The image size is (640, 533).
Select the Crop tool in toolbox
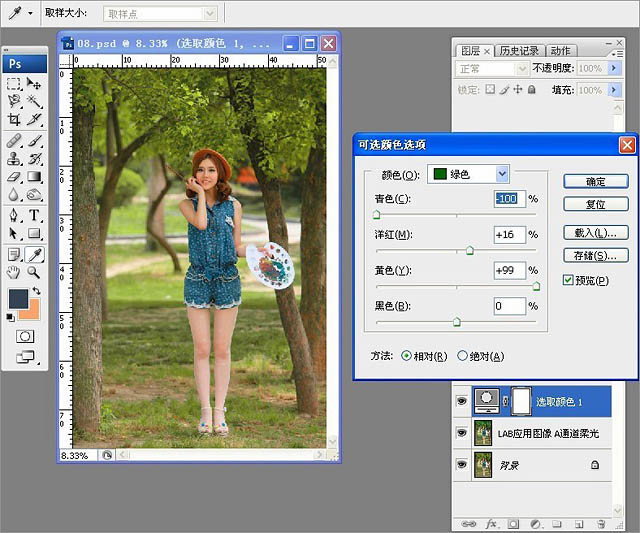click(14, 119)
